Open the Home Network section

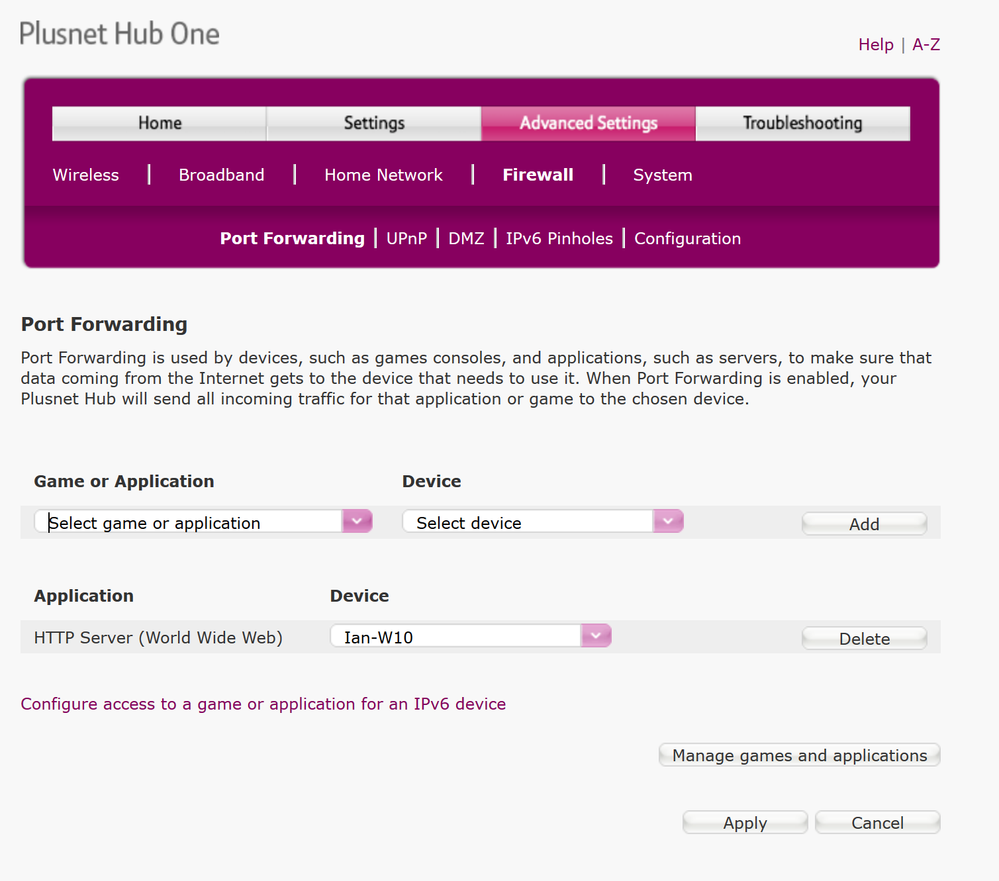point(383,175)
